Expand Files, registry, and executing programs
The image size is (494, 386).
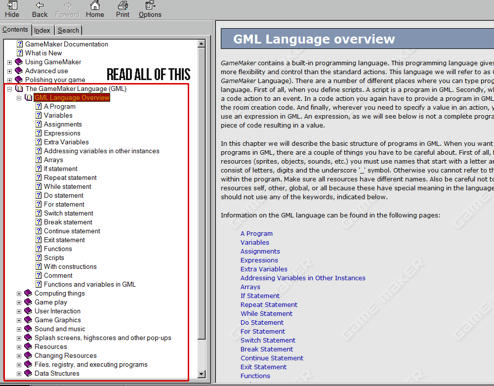(x=19, y=365)
